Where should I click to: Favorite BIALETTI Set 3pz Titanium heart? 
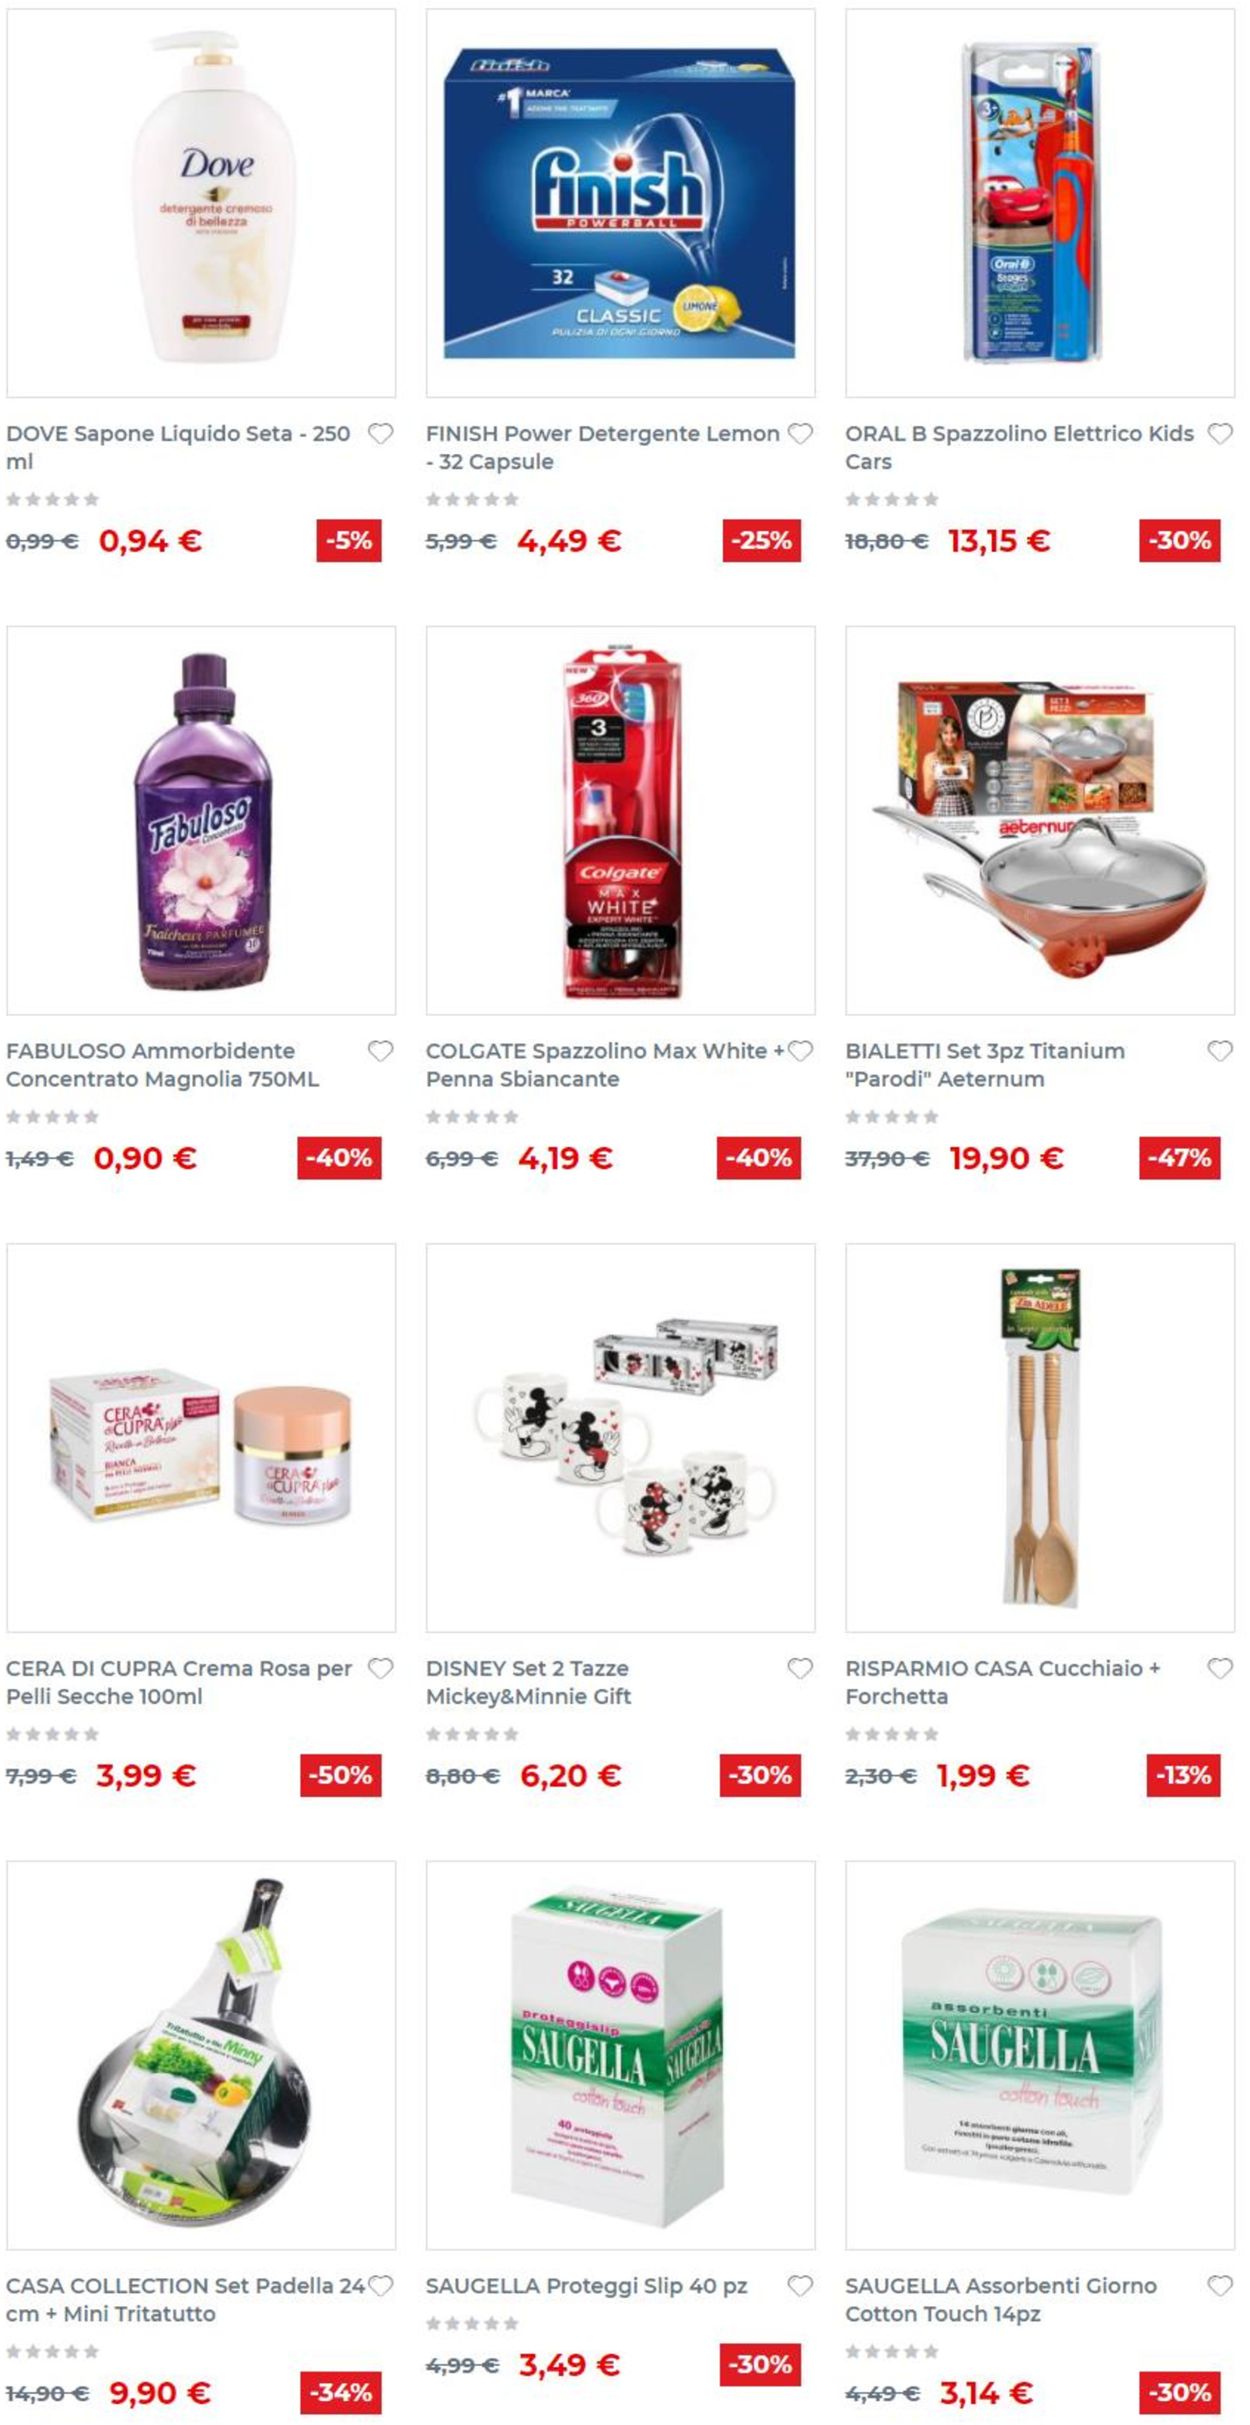(1220, 1051)
